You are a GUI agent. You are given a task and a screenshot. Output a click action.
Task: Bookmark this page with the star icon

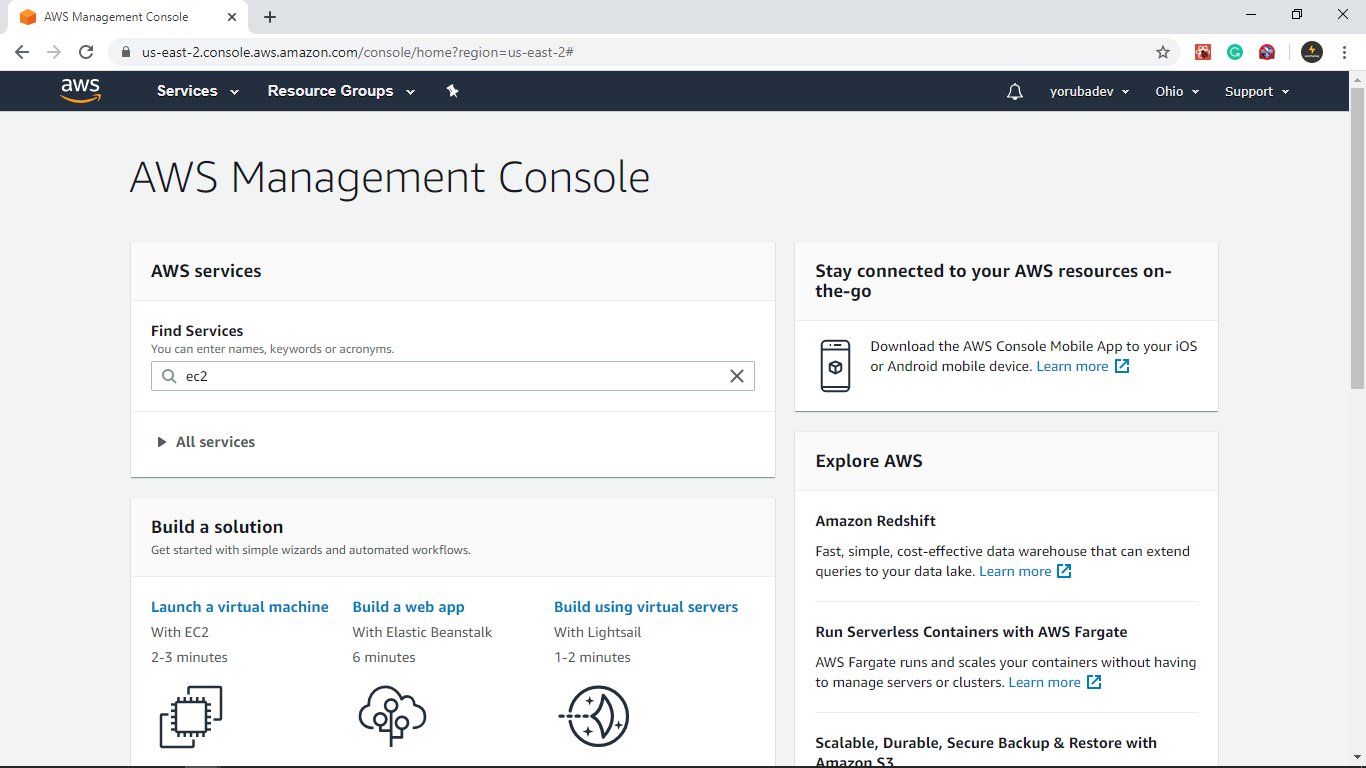[1163, 52]
